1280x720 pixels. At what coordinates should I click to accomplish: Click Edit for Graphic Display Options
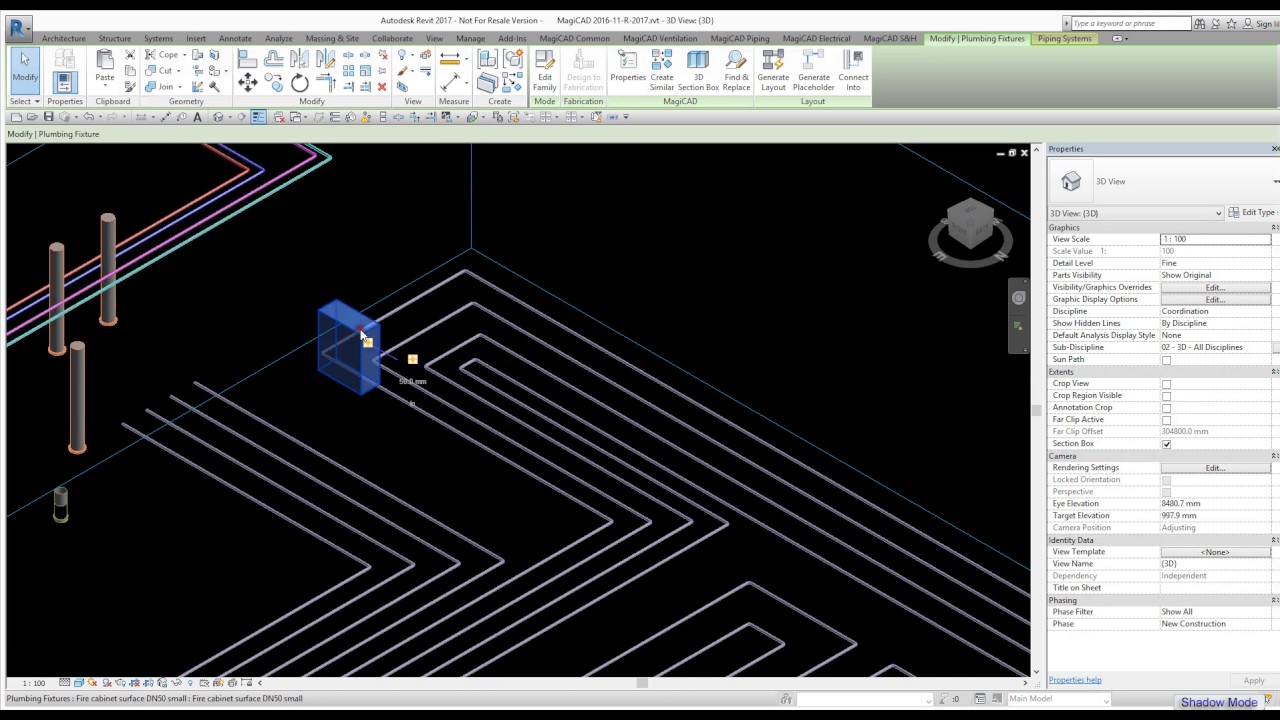point(1215,300)
